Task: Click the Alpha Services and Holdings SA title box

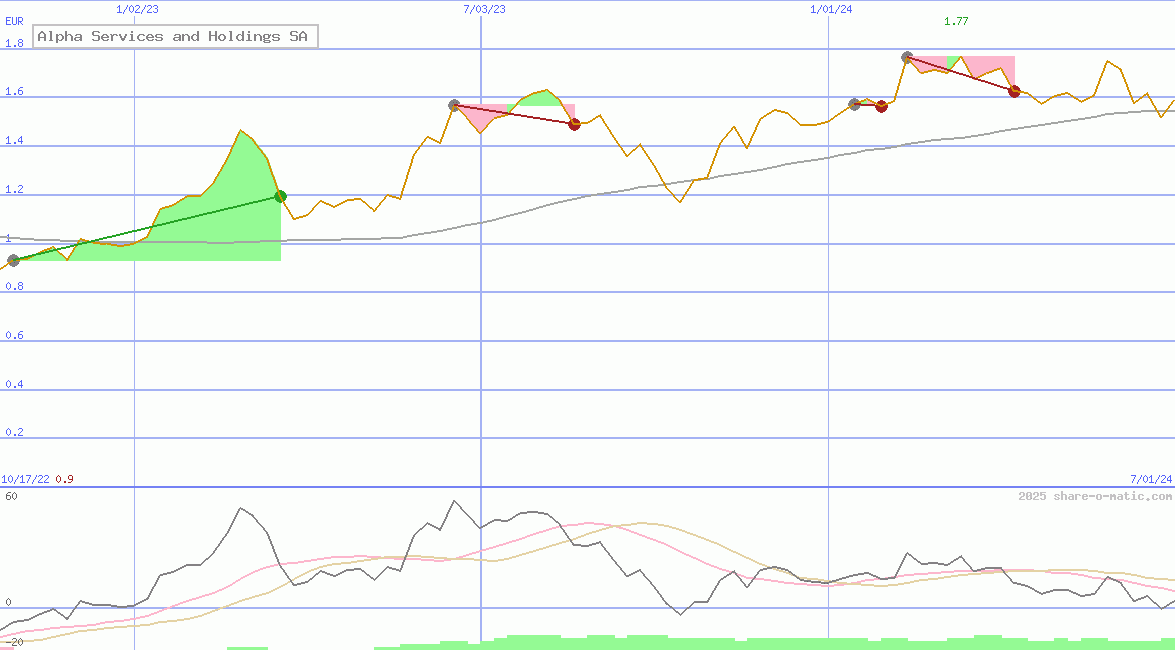Action: click(175, 37)
